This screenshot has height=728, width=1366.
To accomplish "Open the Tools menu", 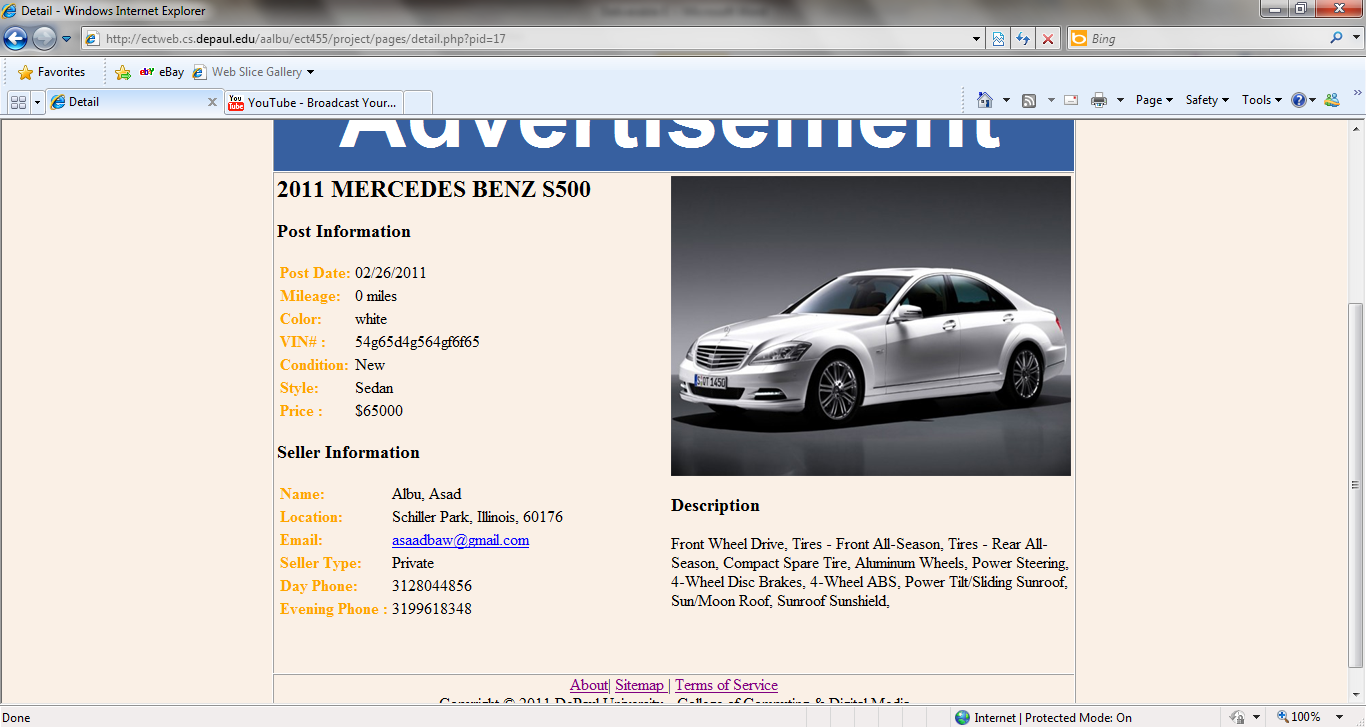I will [x=1262, y=100].
